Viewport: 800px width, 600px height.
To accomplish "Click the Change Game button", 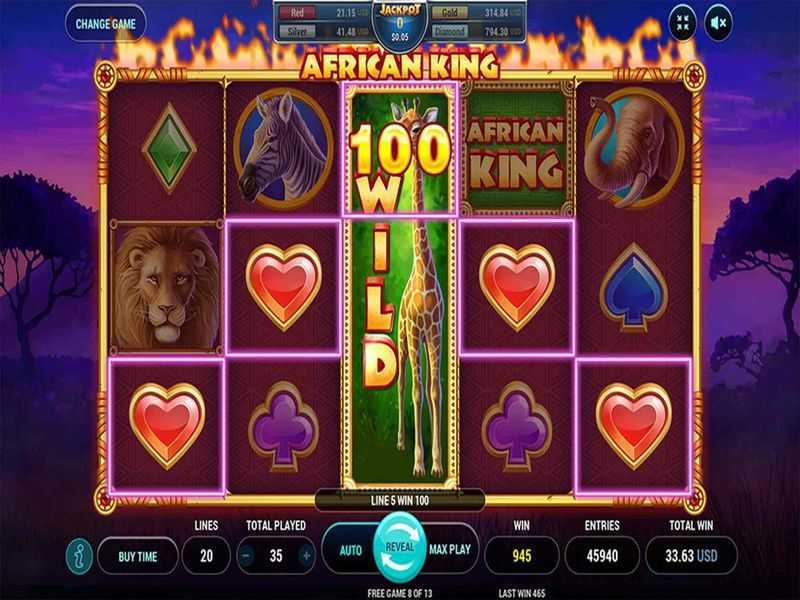I will tap(106, 24).
